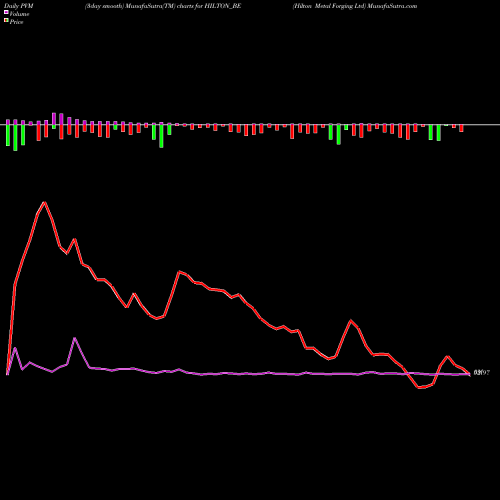Click the 'HILTON_BE' chart title text
Viewport: 500px width, 500px height.
point(223,6)
